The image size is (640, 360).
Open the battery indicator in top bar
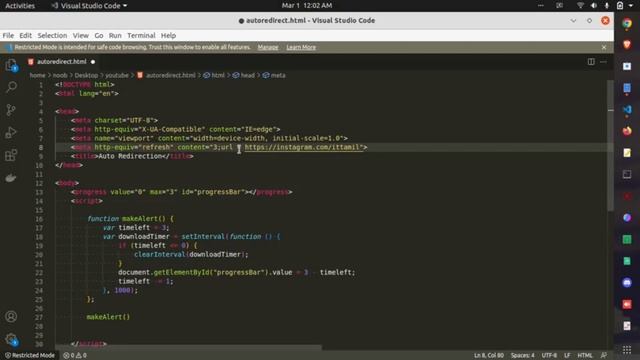point(620,5)
